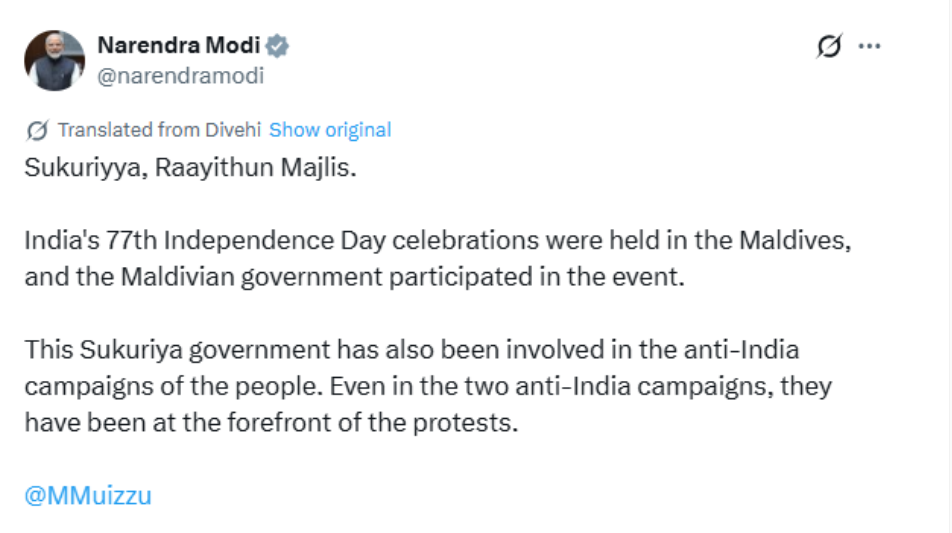
Task: Click the small Grok icon beside Translated
Action: point(37,130)
